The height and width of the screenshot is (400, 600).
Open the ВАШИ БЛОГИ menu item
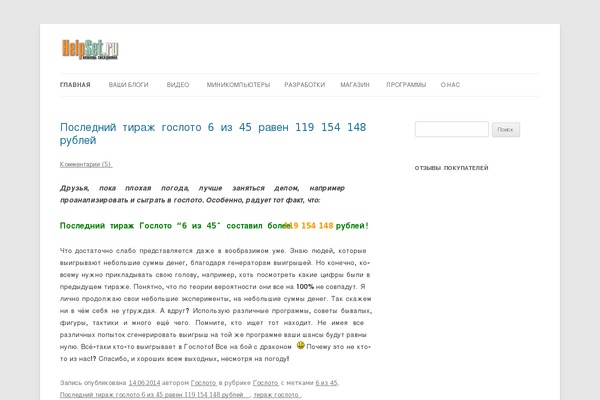pyautogui.click(x=129, y=85)
